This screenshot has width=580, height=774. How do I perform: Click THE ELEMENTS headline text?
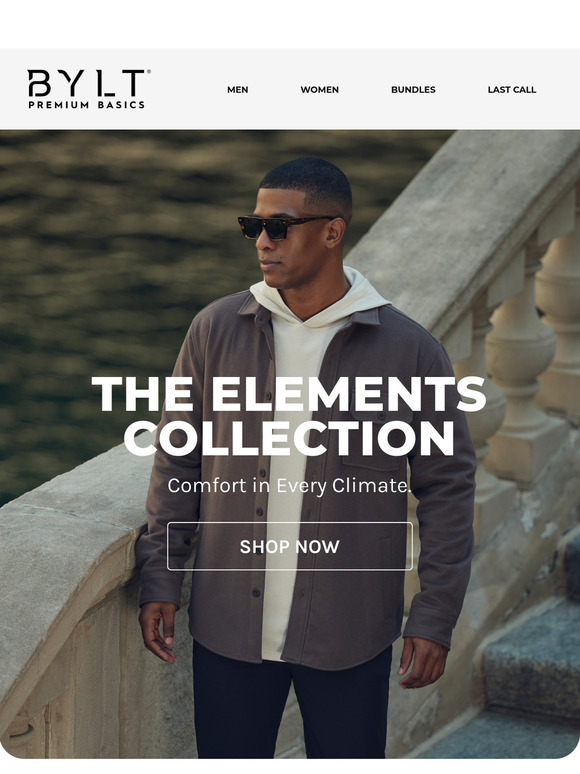tap(289, 394)
